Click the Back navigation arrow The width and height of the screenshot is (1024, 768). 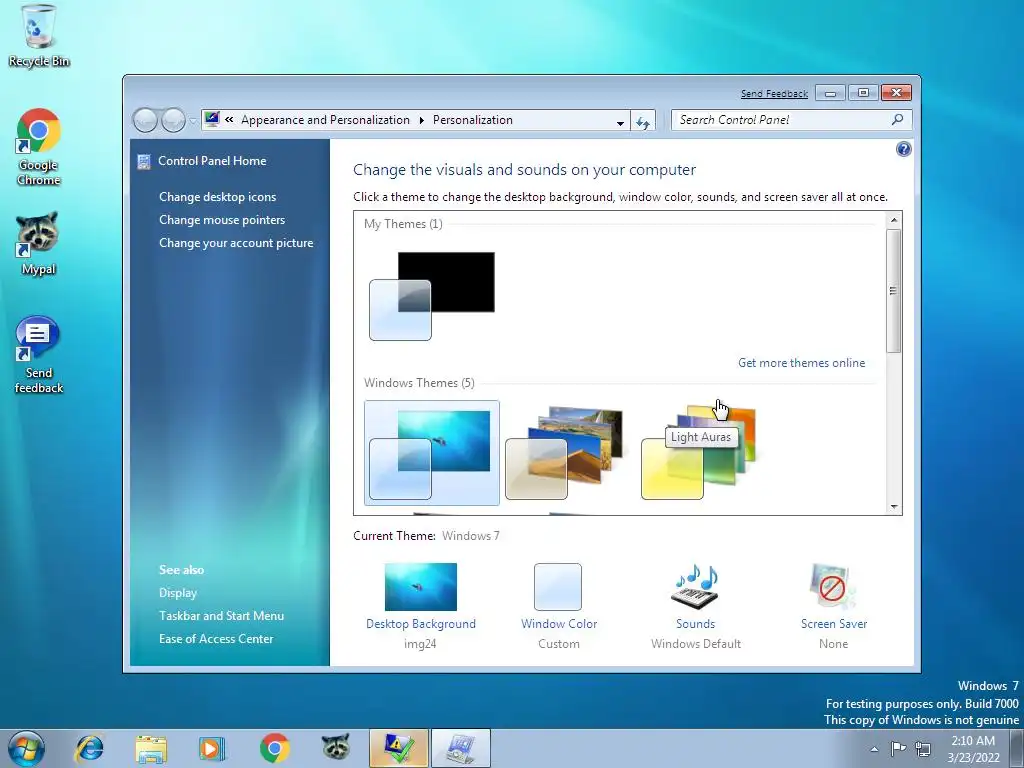[x=145, y=120]
